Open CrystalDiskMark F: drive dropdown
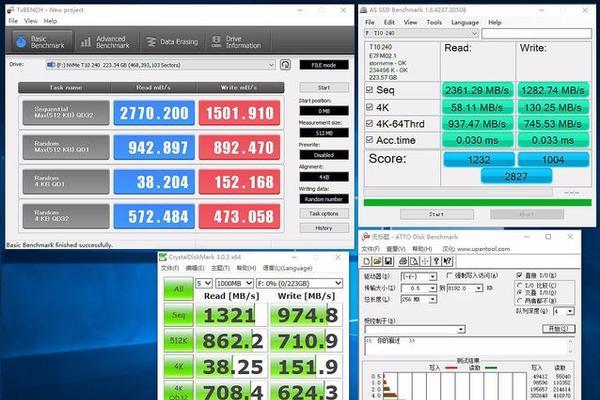The image size is (600, 400). 299,283
